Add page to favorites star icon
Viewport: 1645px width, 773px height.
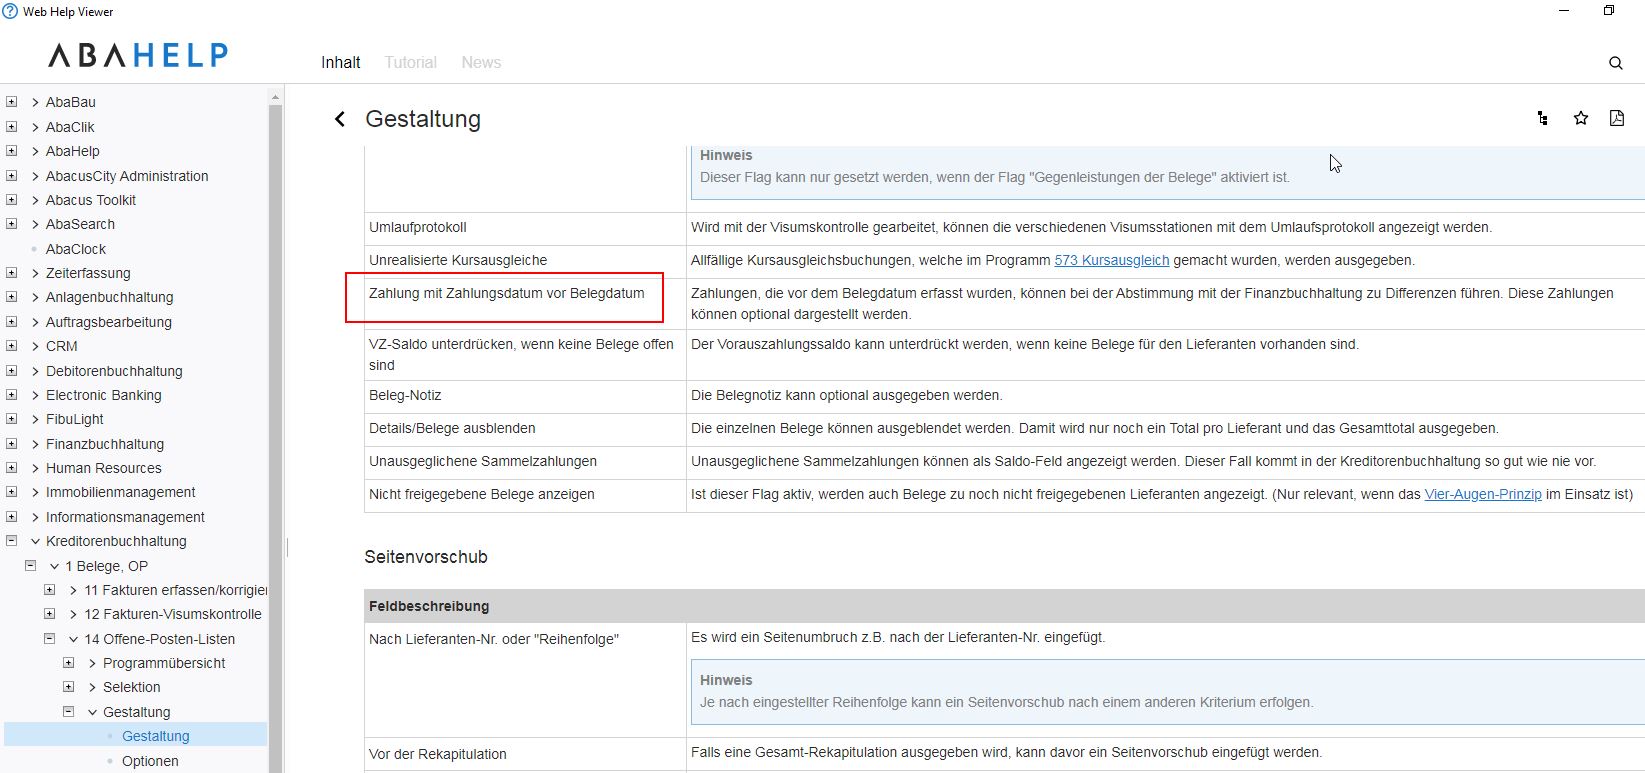(x=1580, y=118)
